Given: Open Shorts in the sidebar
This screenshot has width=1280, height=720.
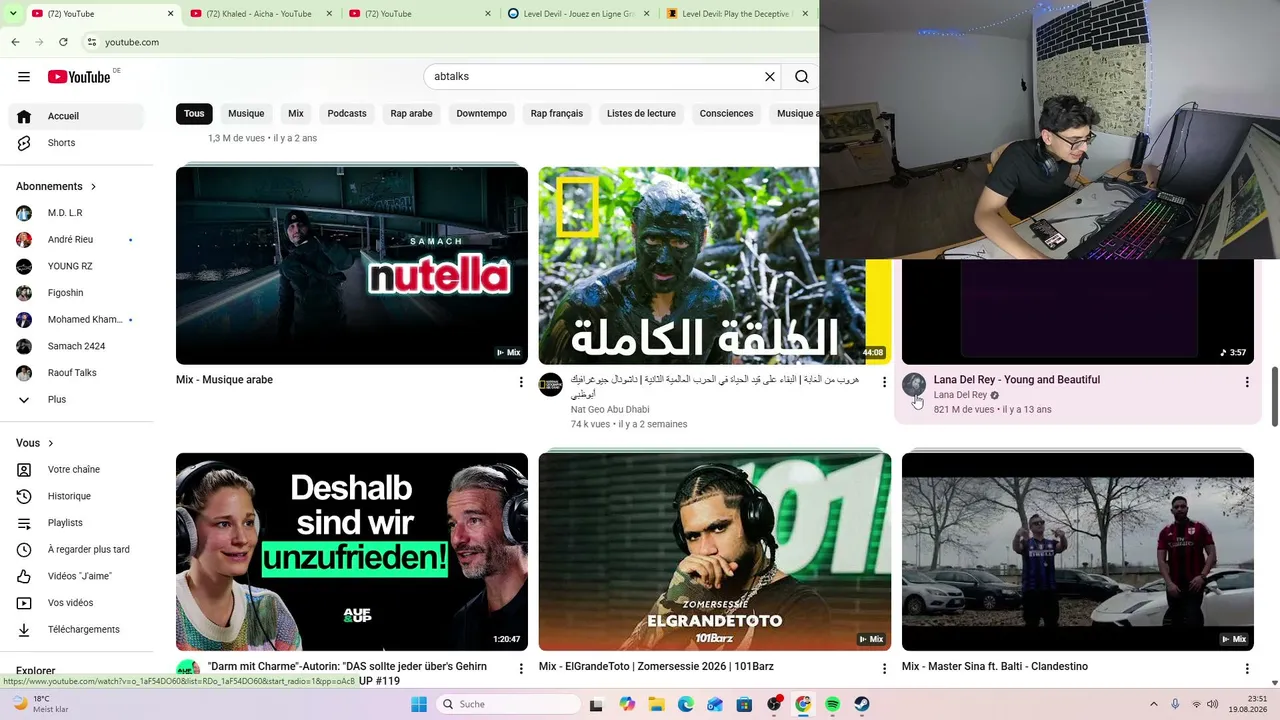Looking at the screenshot, I should coord(76,143).
